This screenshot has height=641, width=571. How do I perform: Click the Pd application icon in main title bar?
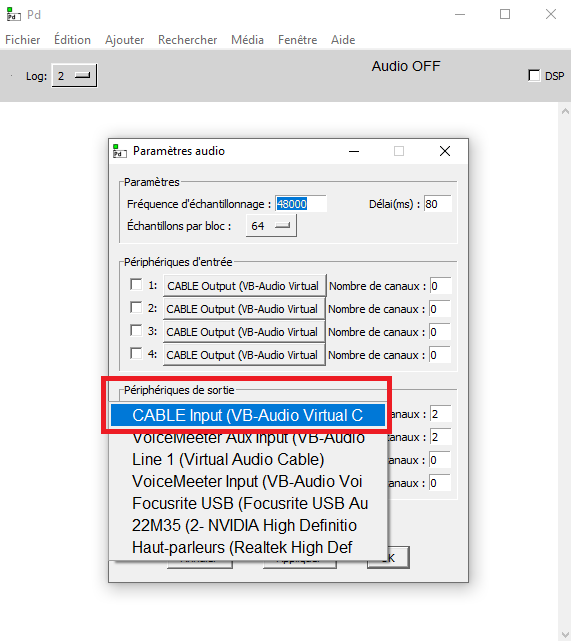click(x=13, y=14)
